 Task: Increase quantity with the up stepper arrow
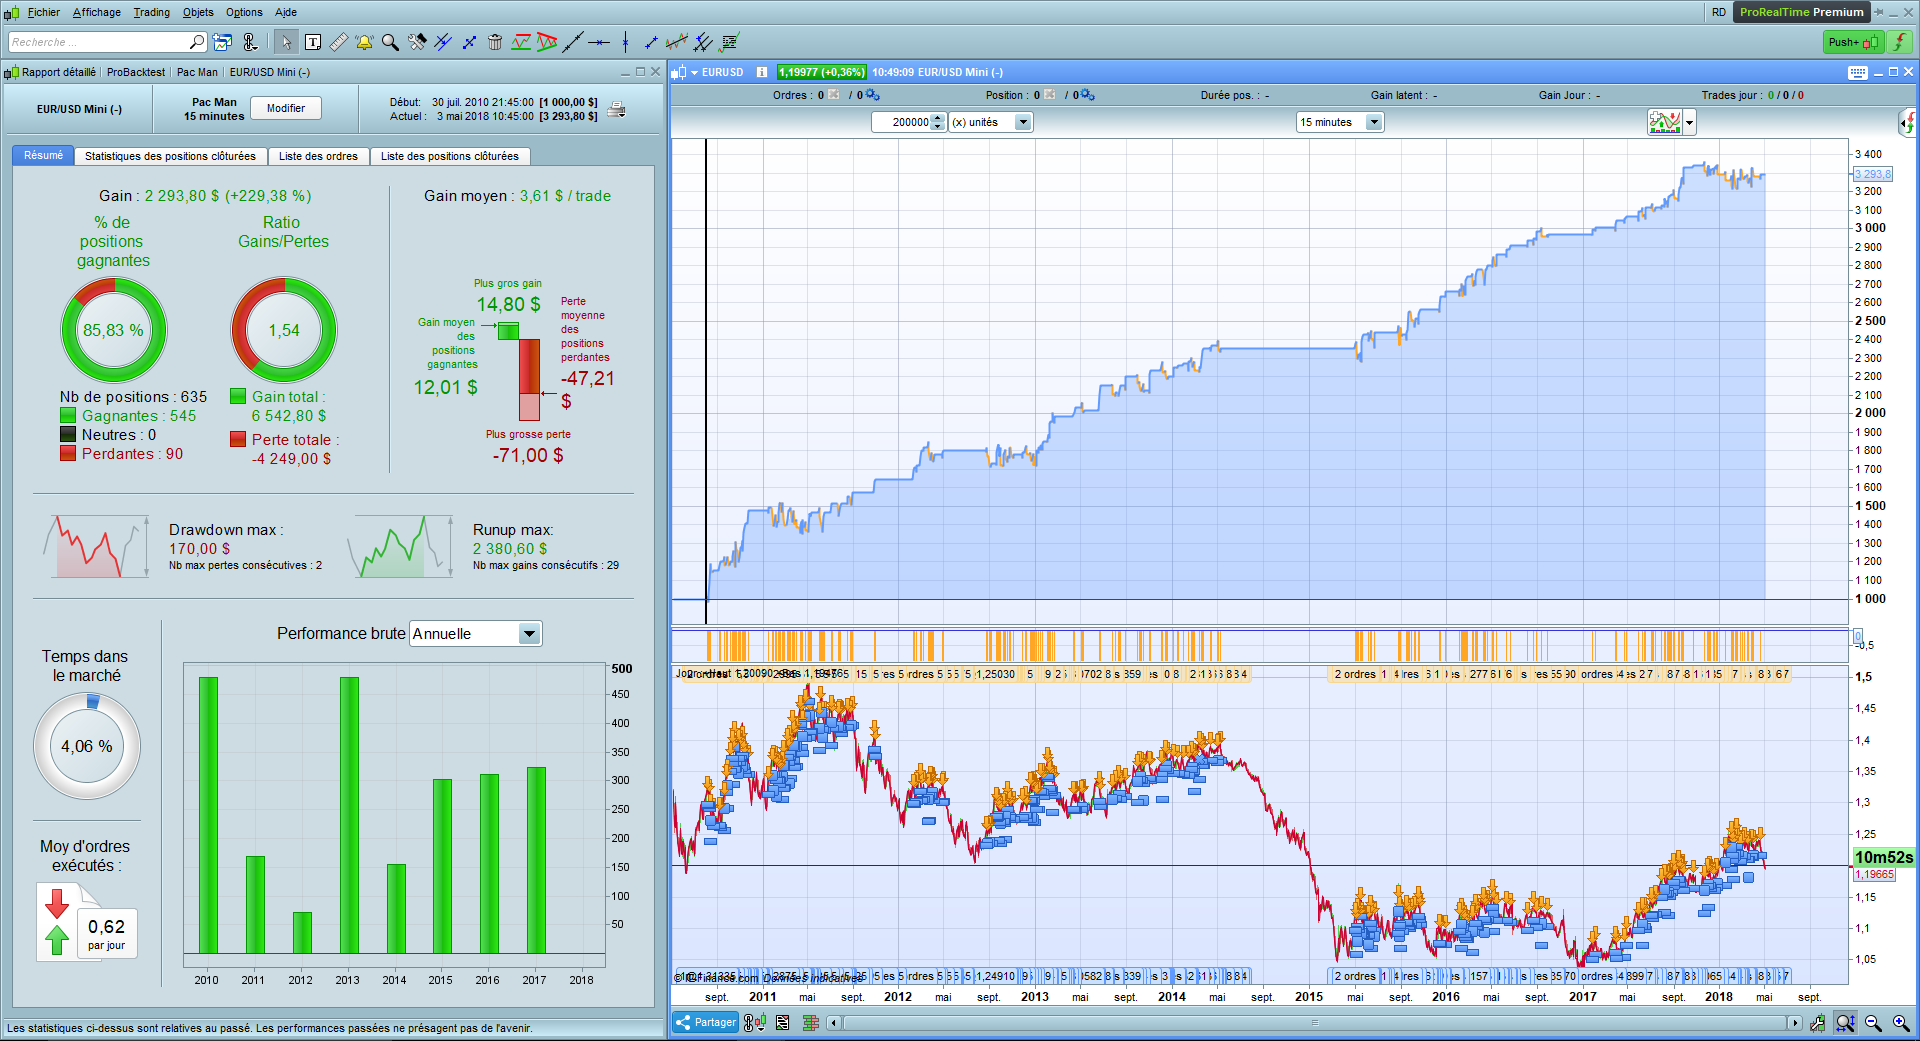[938, 117]
